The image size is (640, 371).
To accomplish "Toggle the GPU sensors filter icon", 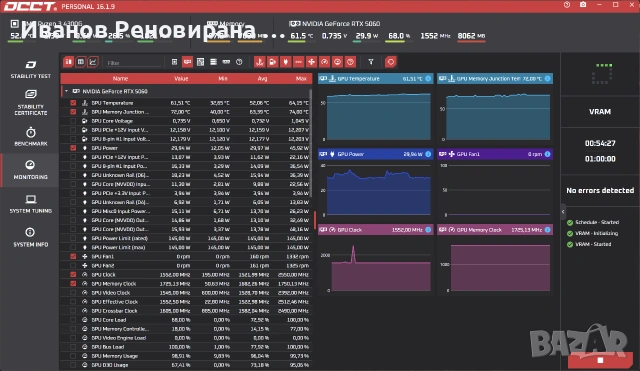I will pyautogui.click(x=187, y=62).
